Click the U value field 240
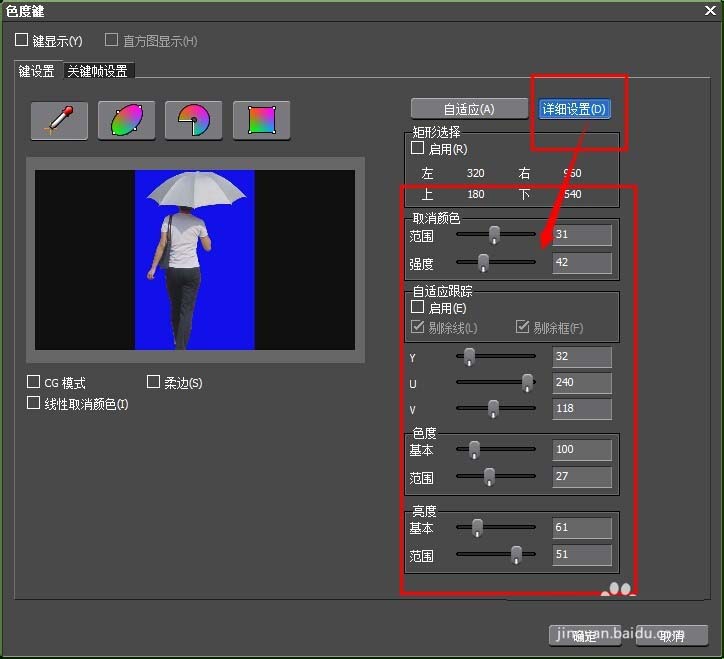The width and height of the screenshot is (724, 659). click(x=582, y=383)
